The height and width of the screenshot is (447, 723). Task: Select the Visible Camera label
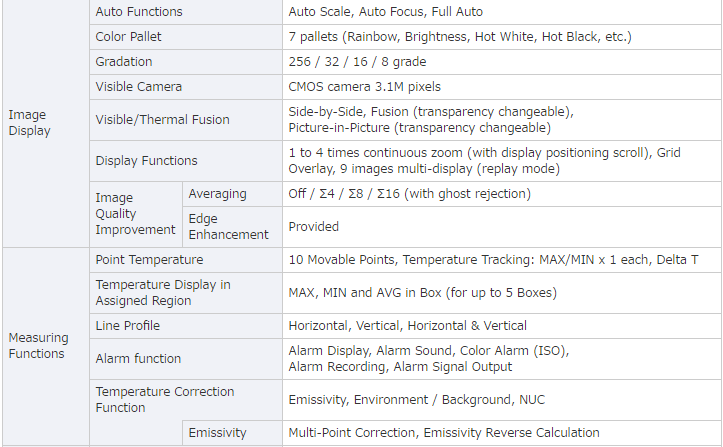138,87
